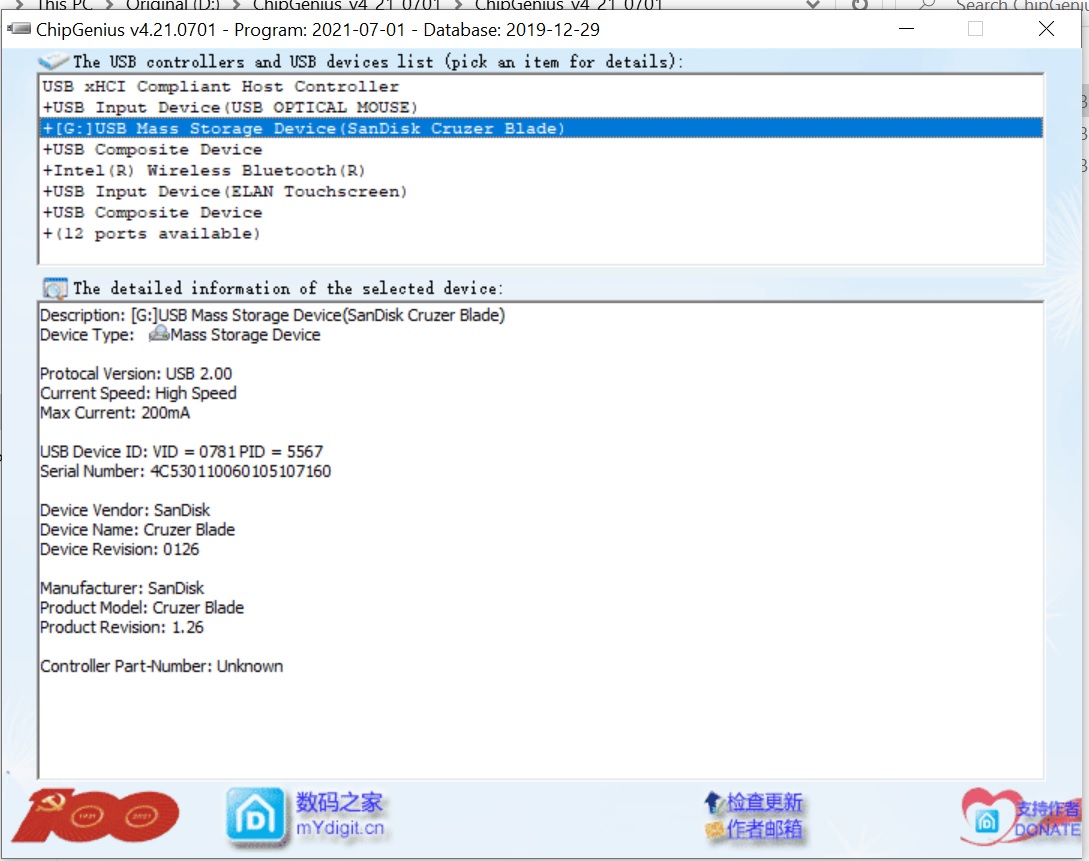Select Intel(R) Wireless Bluetooth(R) row
Image resolution: width=1089 pixels, height=861 pixels.
point(541,170)
